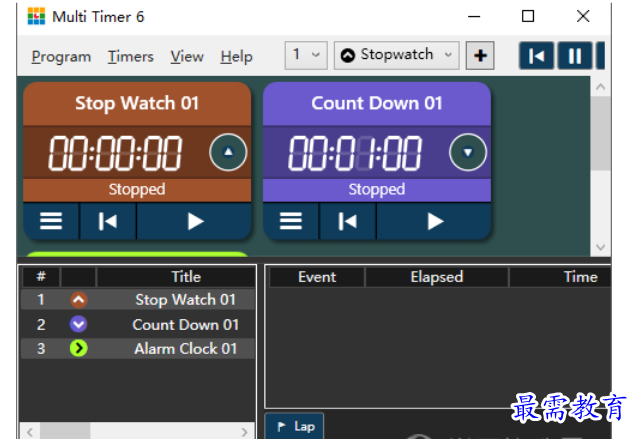Click the green icon in Alarm Clock 01 row
The image size is (635, 439).
(79, 348)
